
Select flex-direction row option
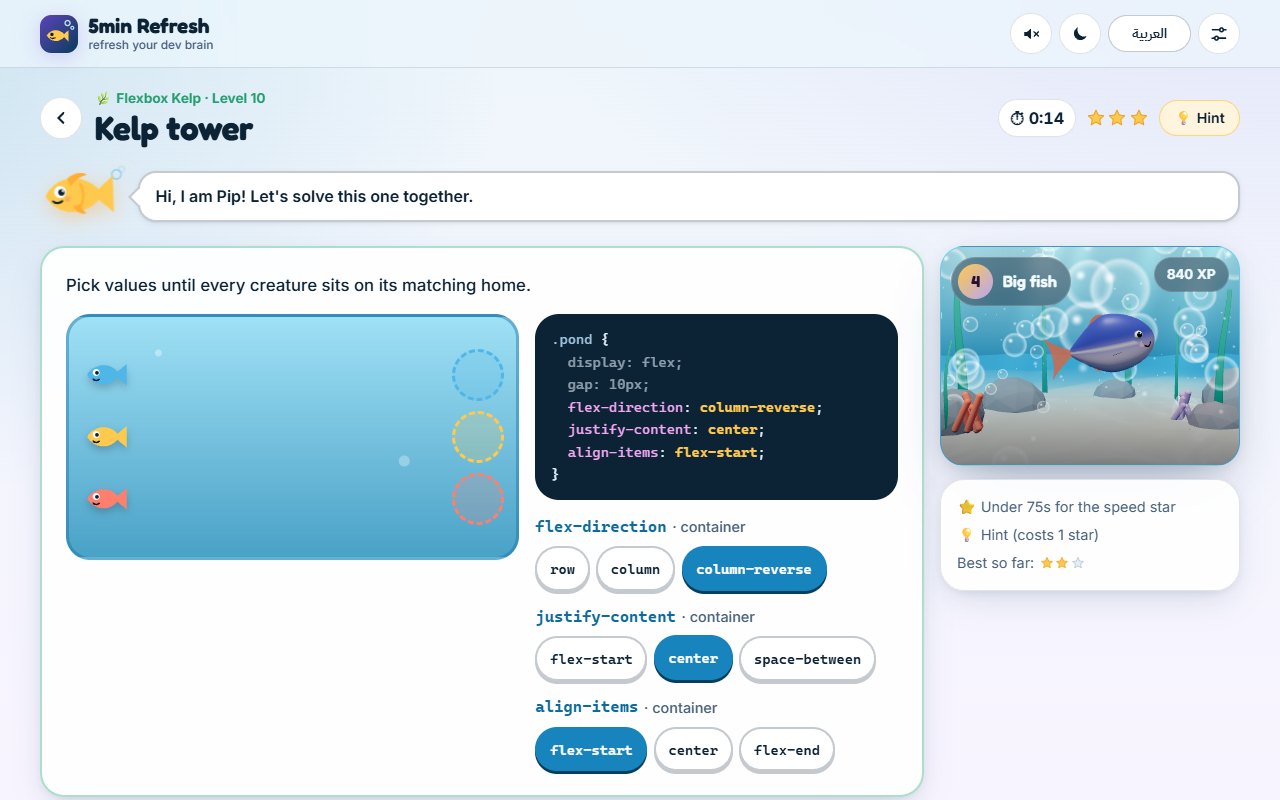(563, 570)
